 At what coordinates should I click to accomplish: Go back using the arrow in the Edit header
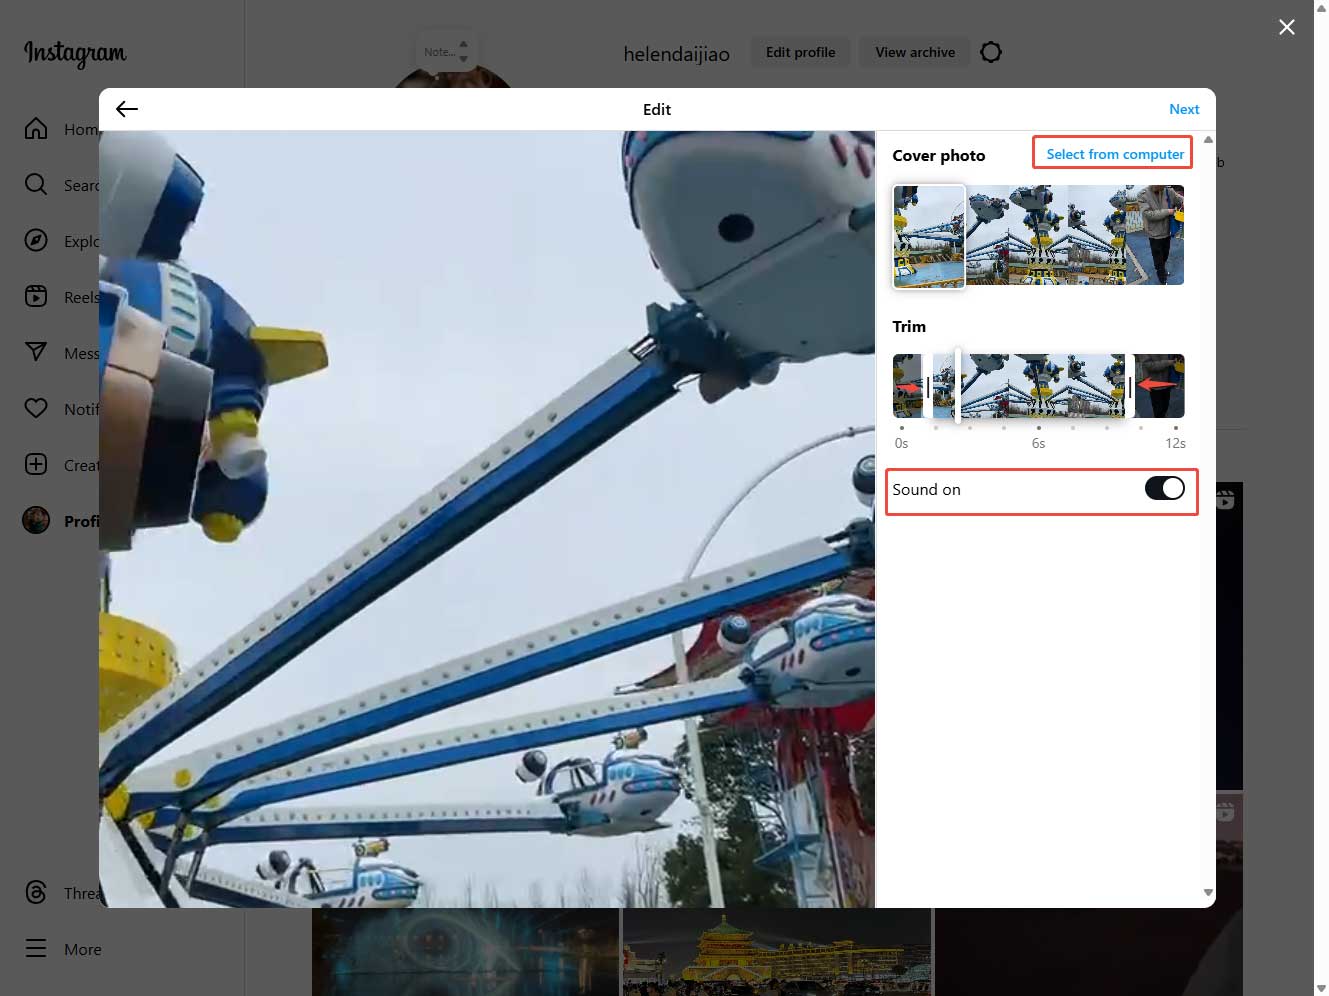(126, 109)
